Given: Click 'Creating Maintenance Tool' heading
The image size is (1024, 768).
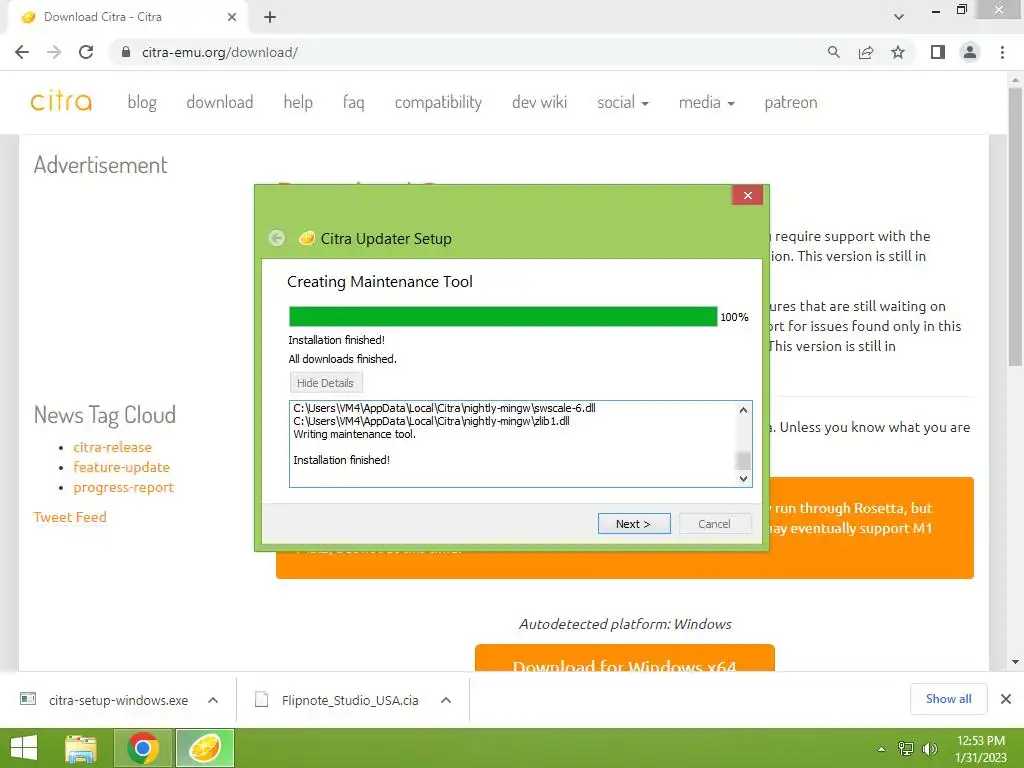Looking at the screenshot, I should click(379, 281).
